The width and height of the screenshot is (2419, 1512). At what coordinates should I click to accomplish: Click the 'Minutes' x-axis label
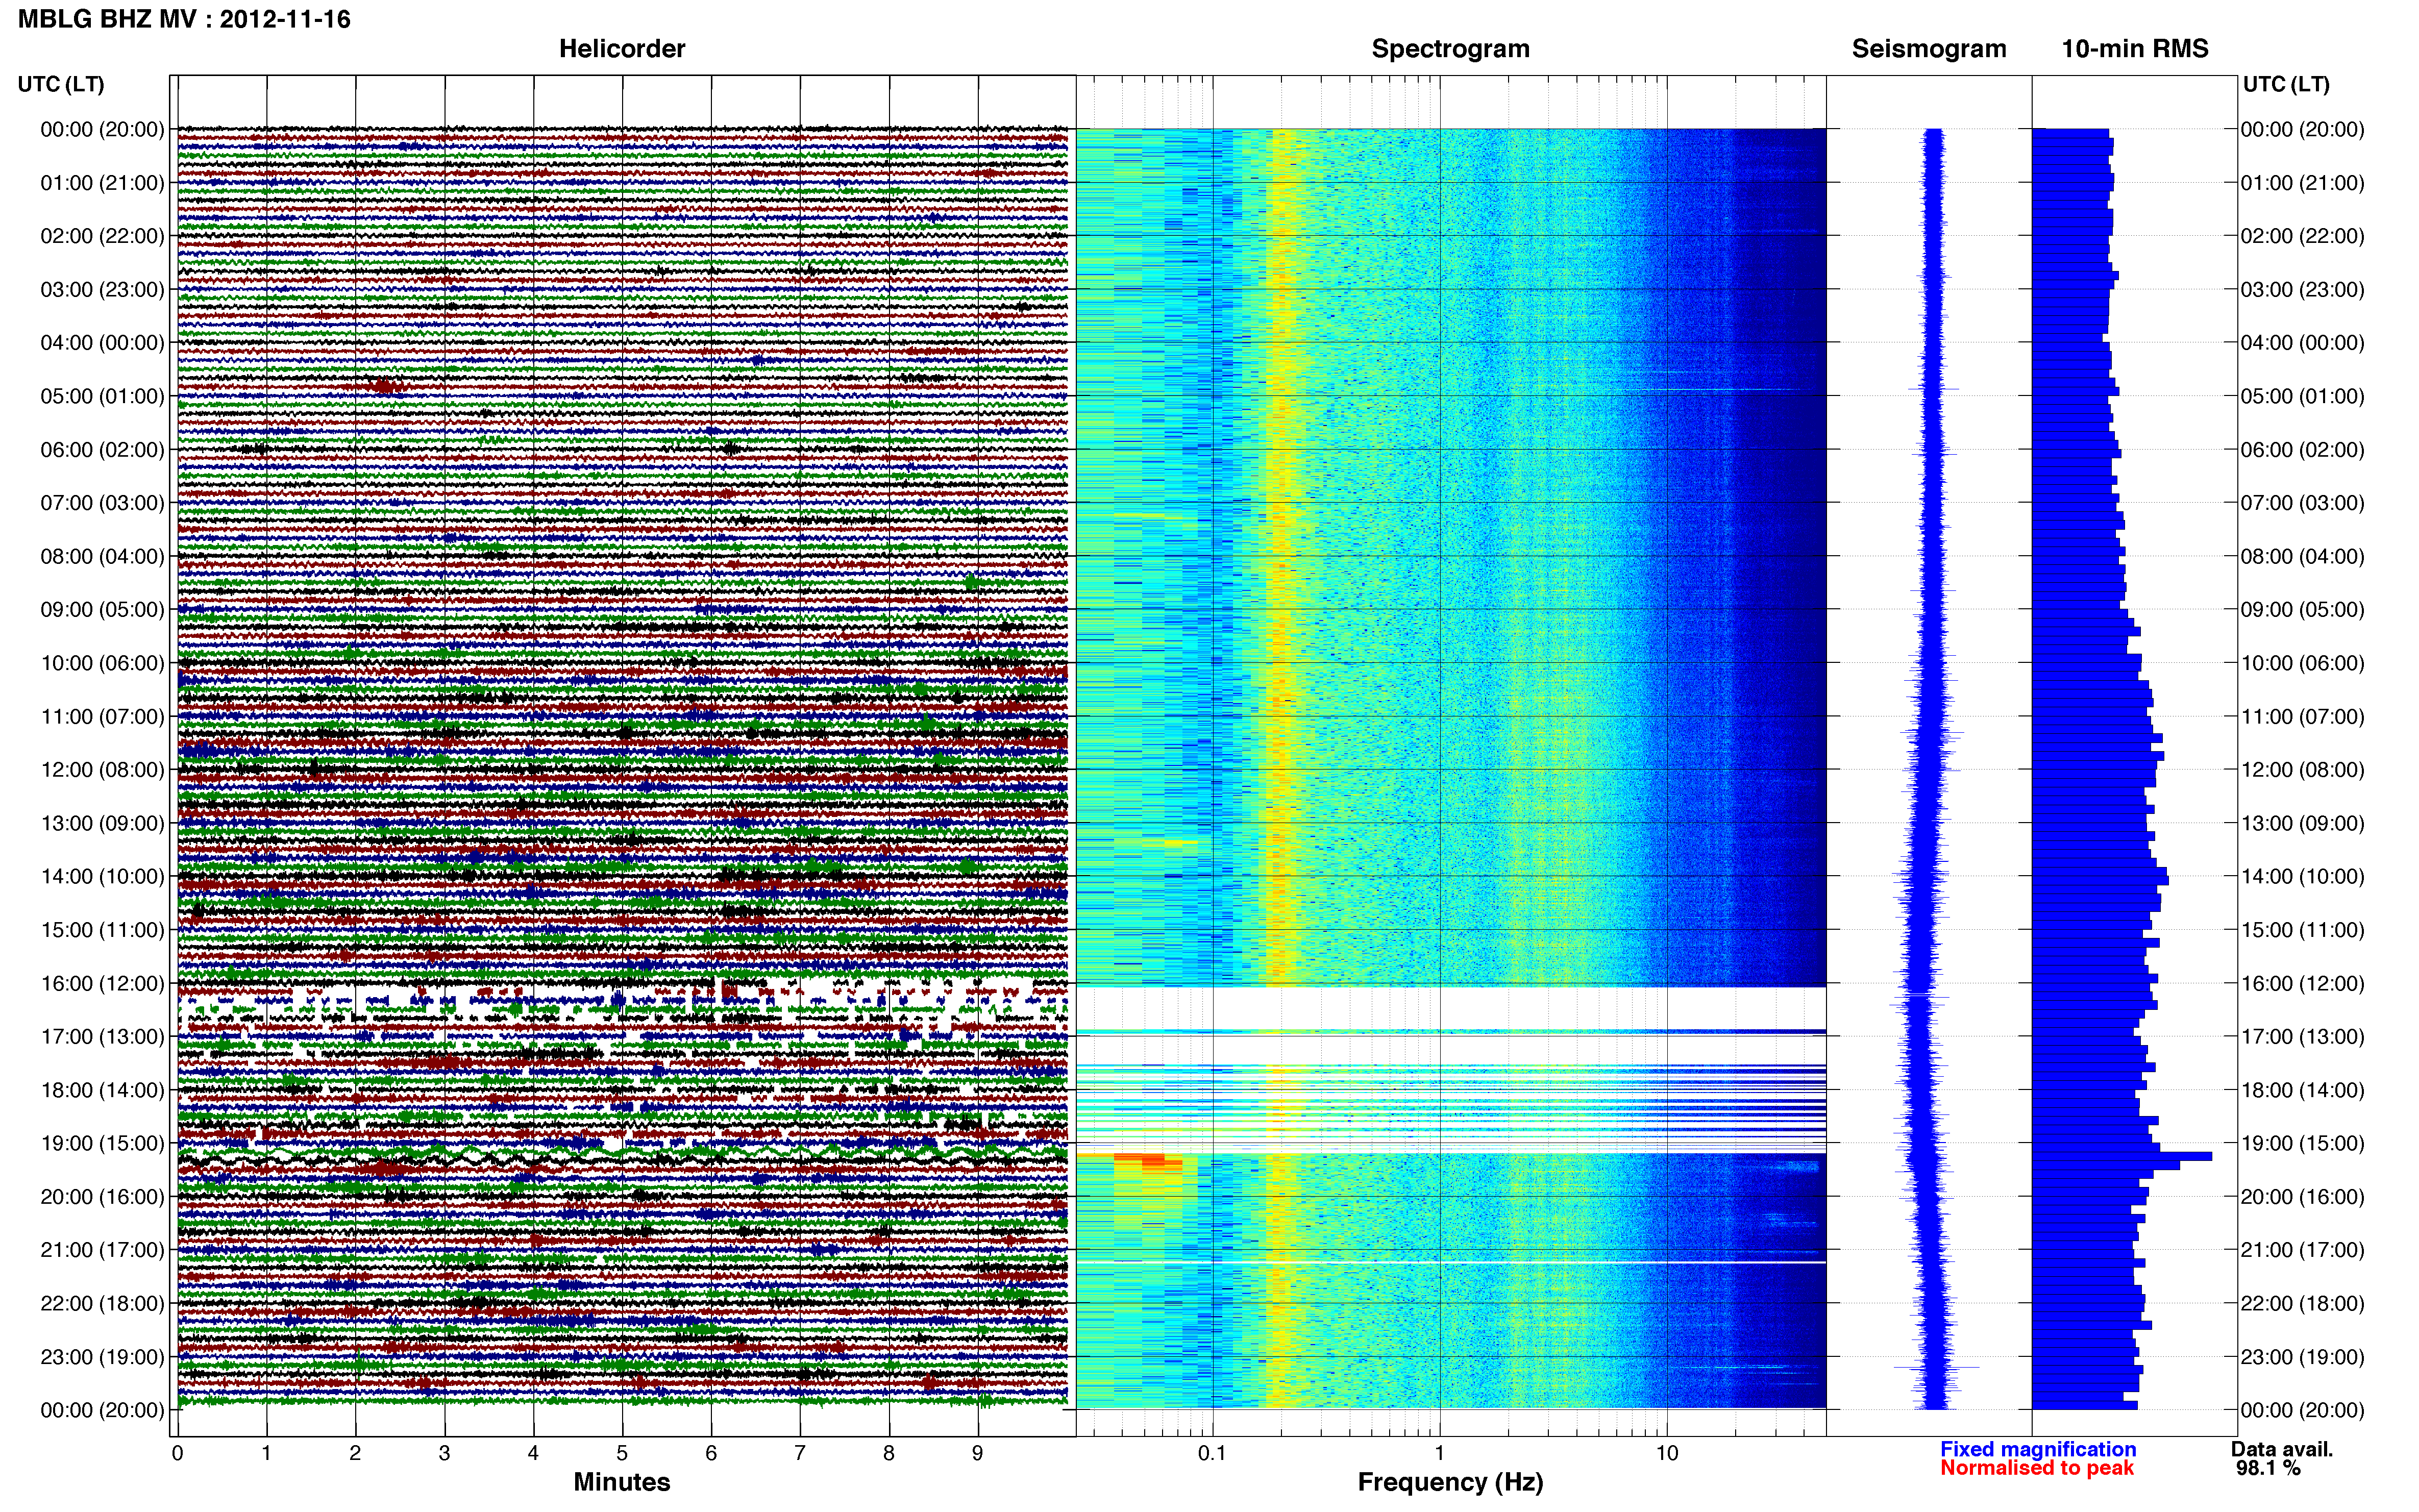click(x=621, y=1482)
